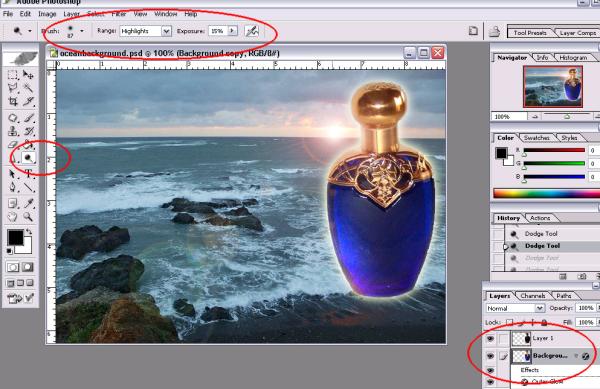Click the Exposure value field
Screen dimensions: 600x389
[x=218, y=31]
